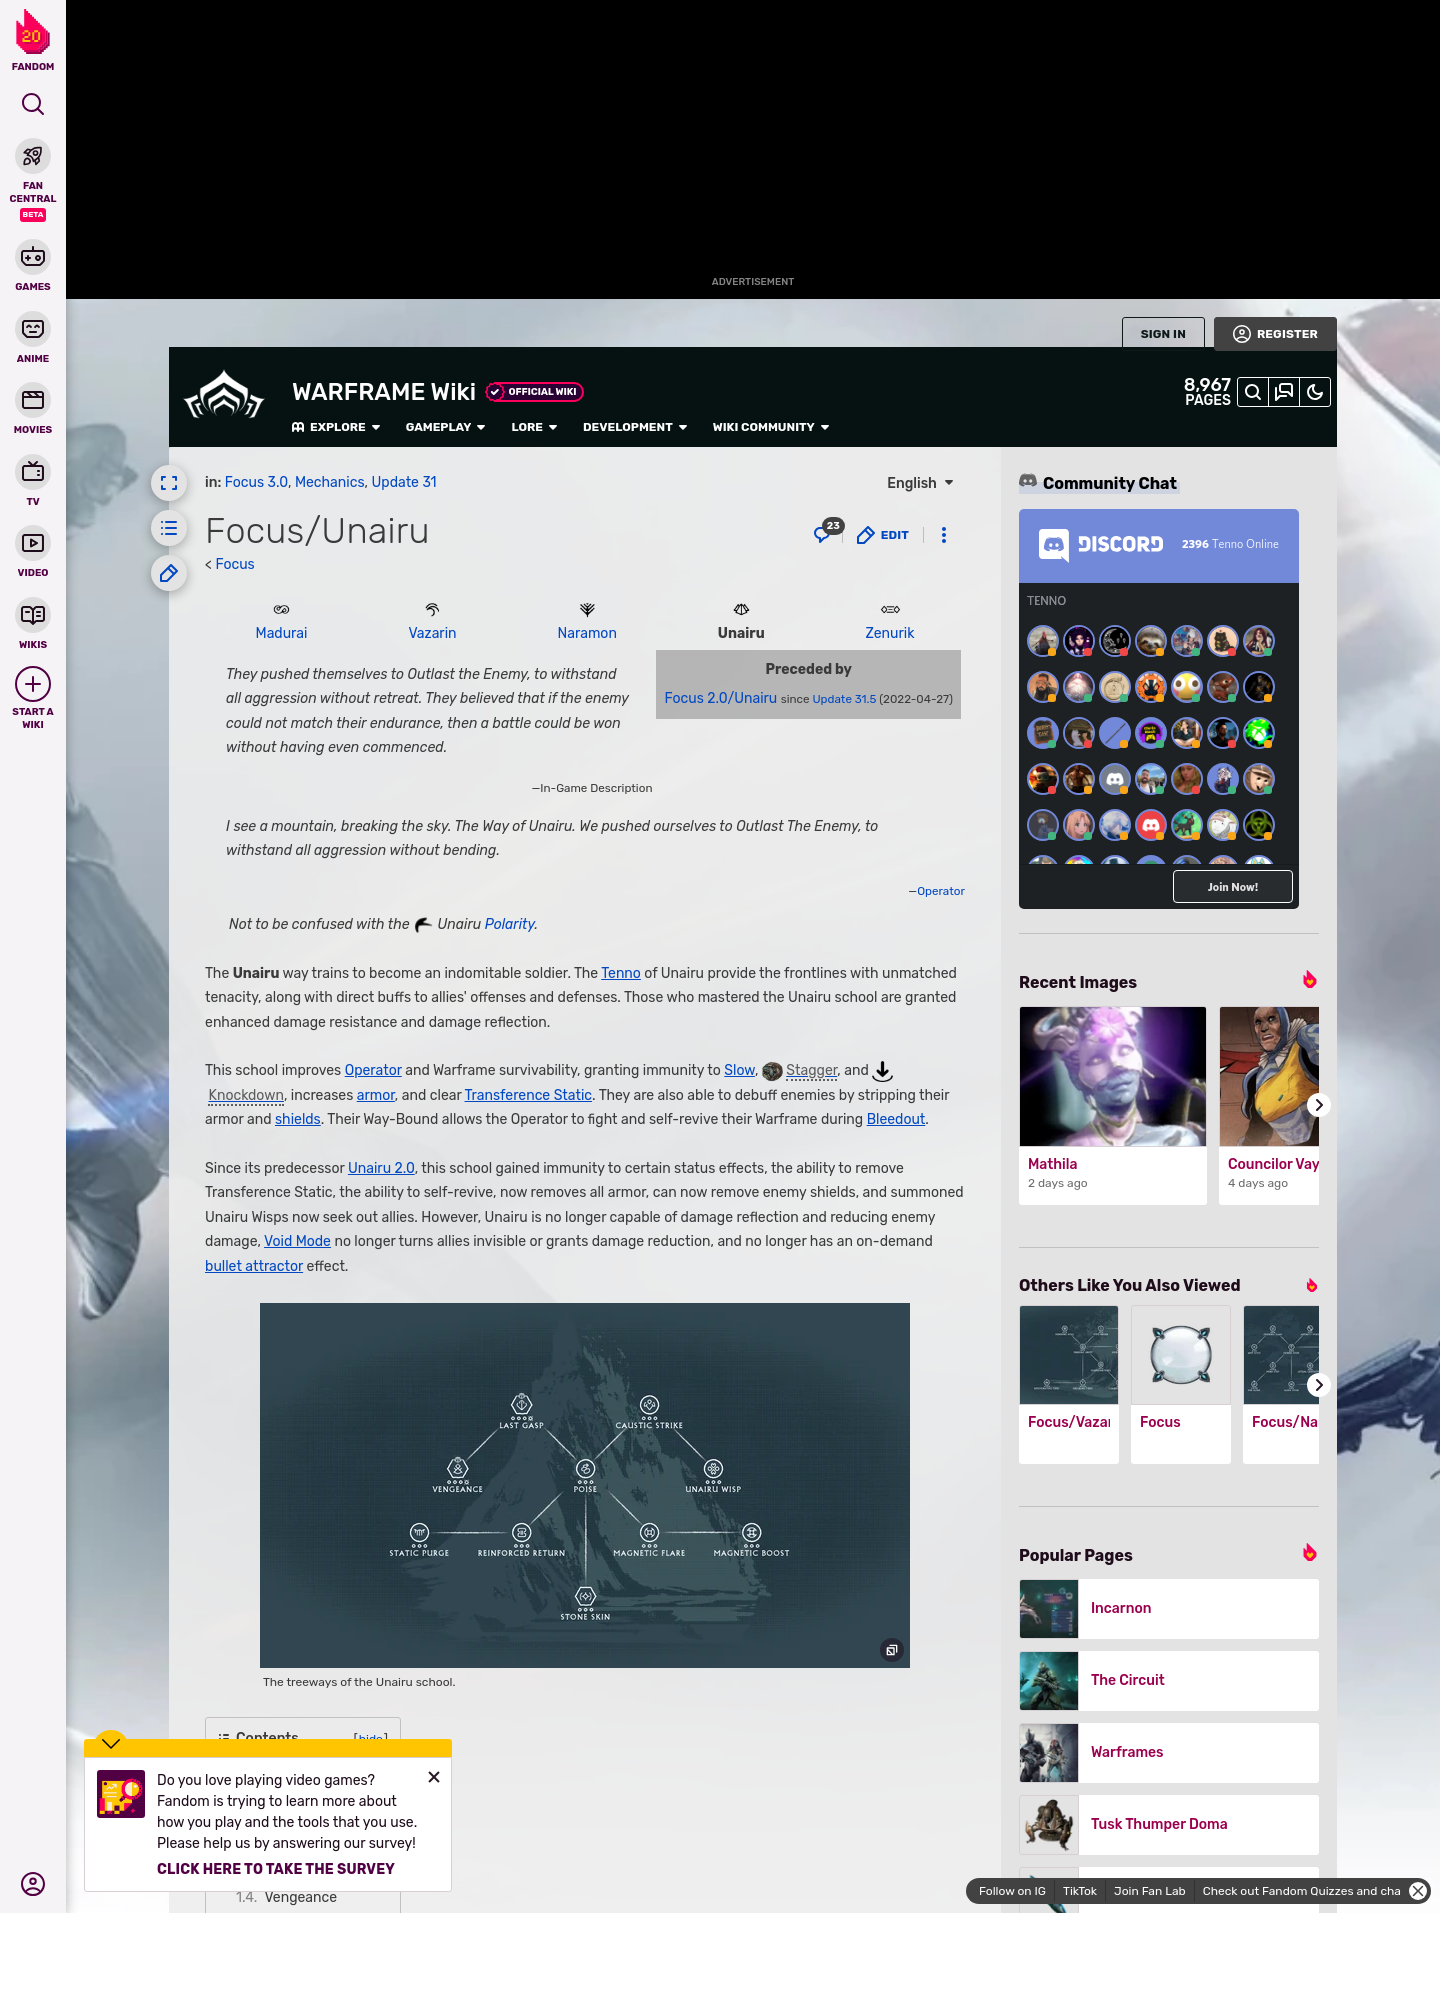Open the Movies sidebar icon
This screenshot has height=2000, width=1440.
(33, 400)
